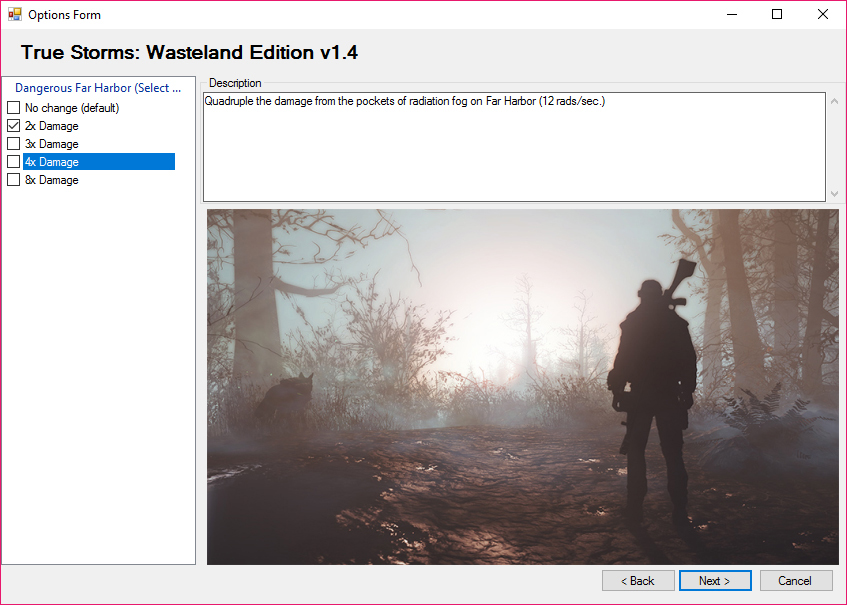Click inside the Description text box

514,147
